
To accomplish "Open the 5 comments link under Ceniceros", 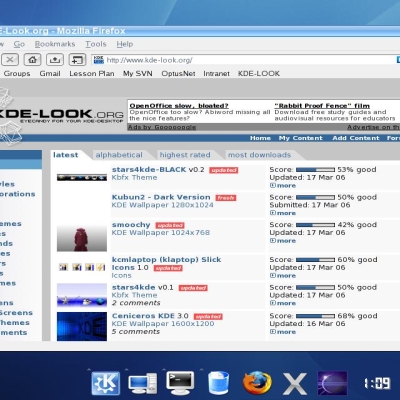I will (136, 332).
